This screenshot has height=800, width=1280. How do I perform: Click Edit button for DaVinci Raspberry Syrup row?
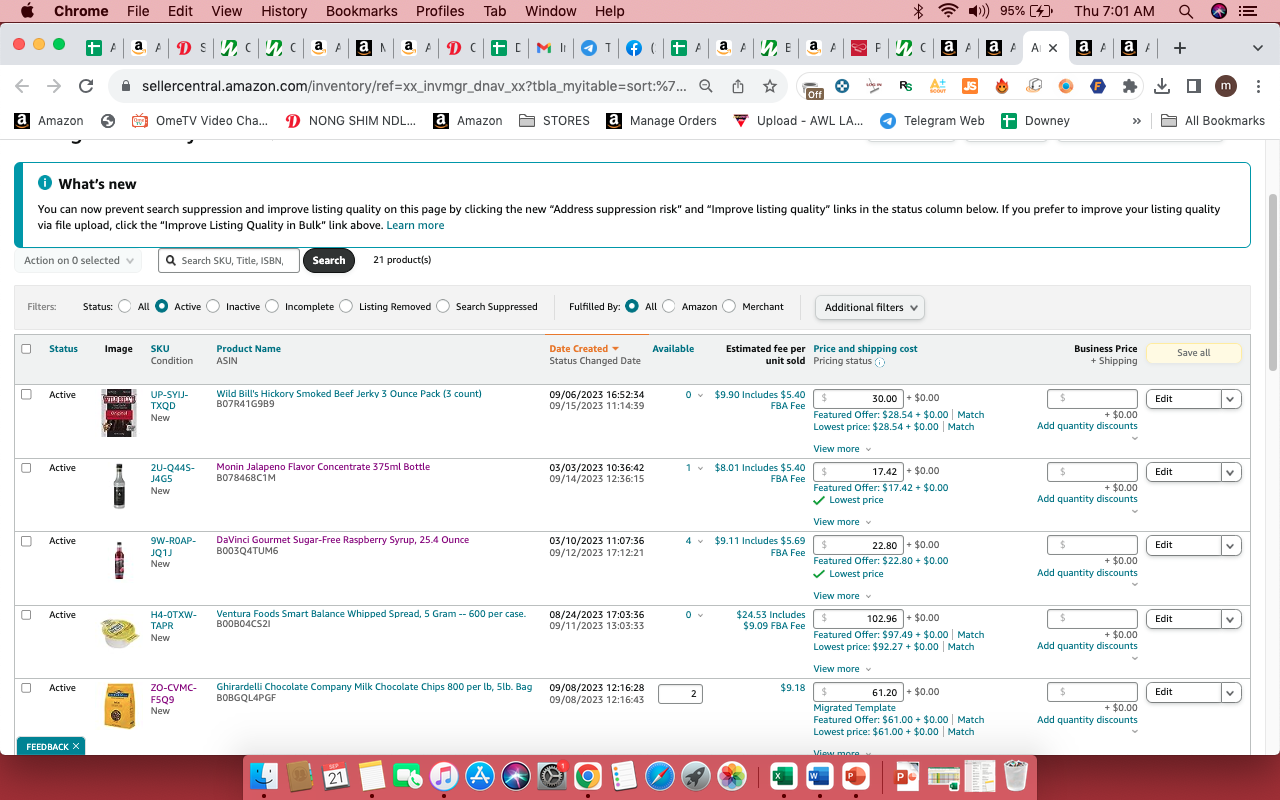1184,545
